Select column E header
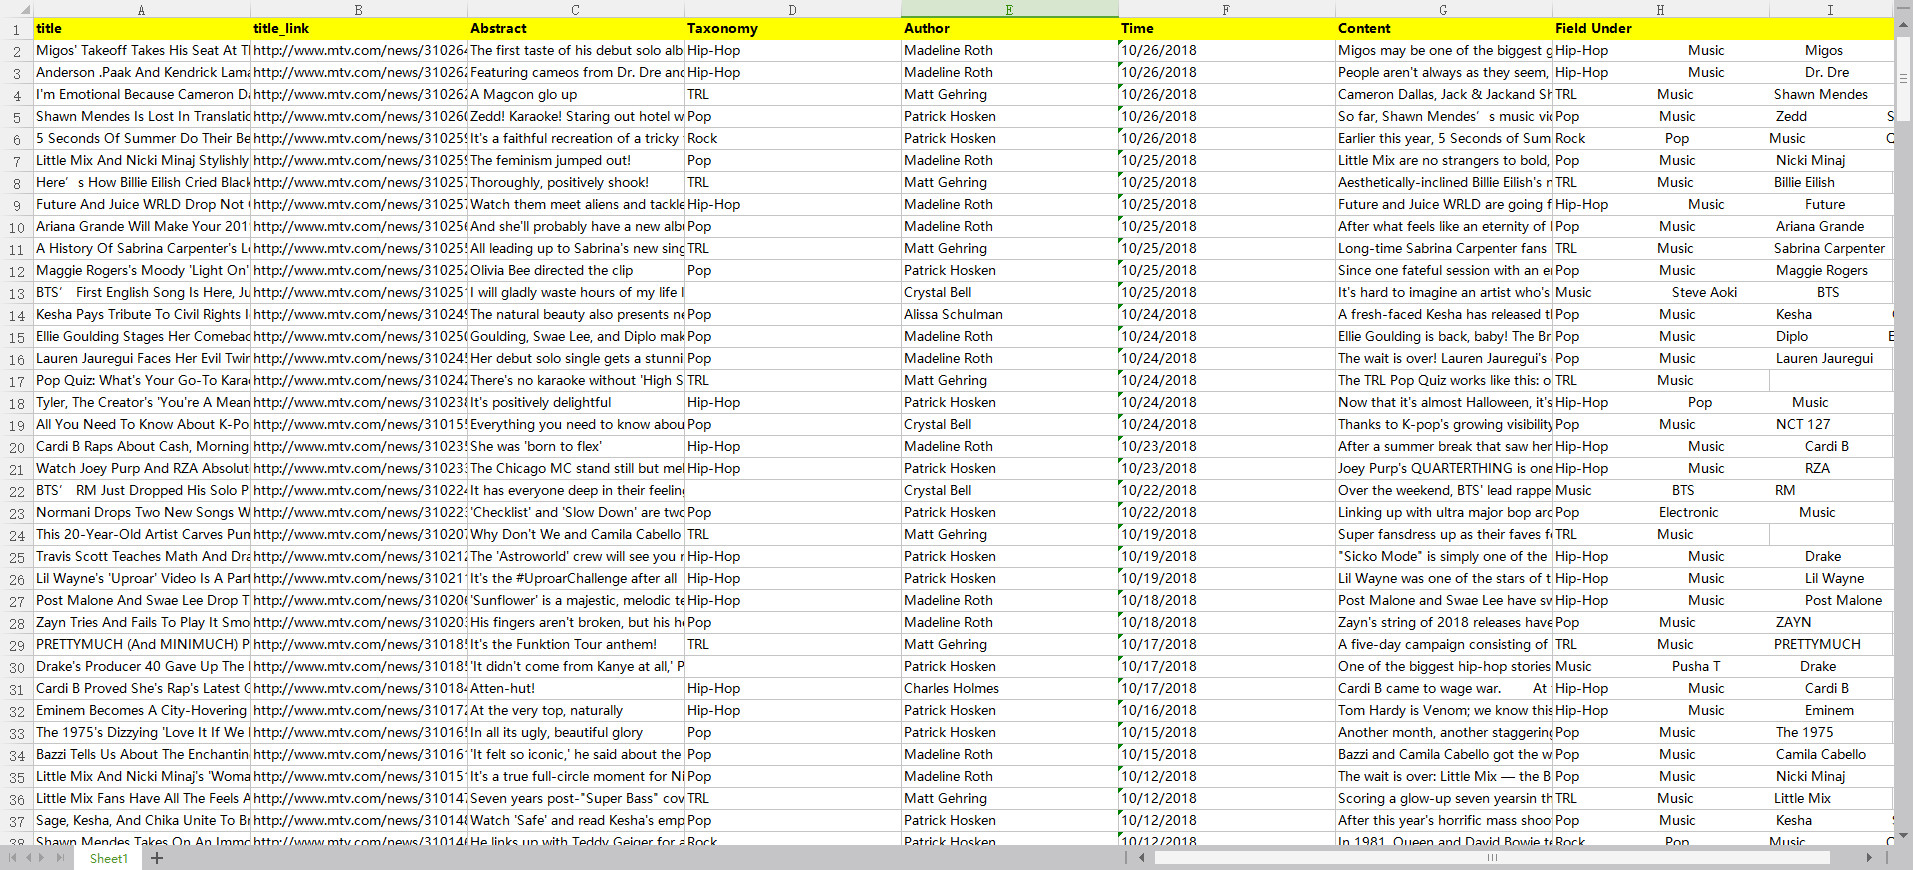This screenshot has height=870, width=1913. [1009, 9]
